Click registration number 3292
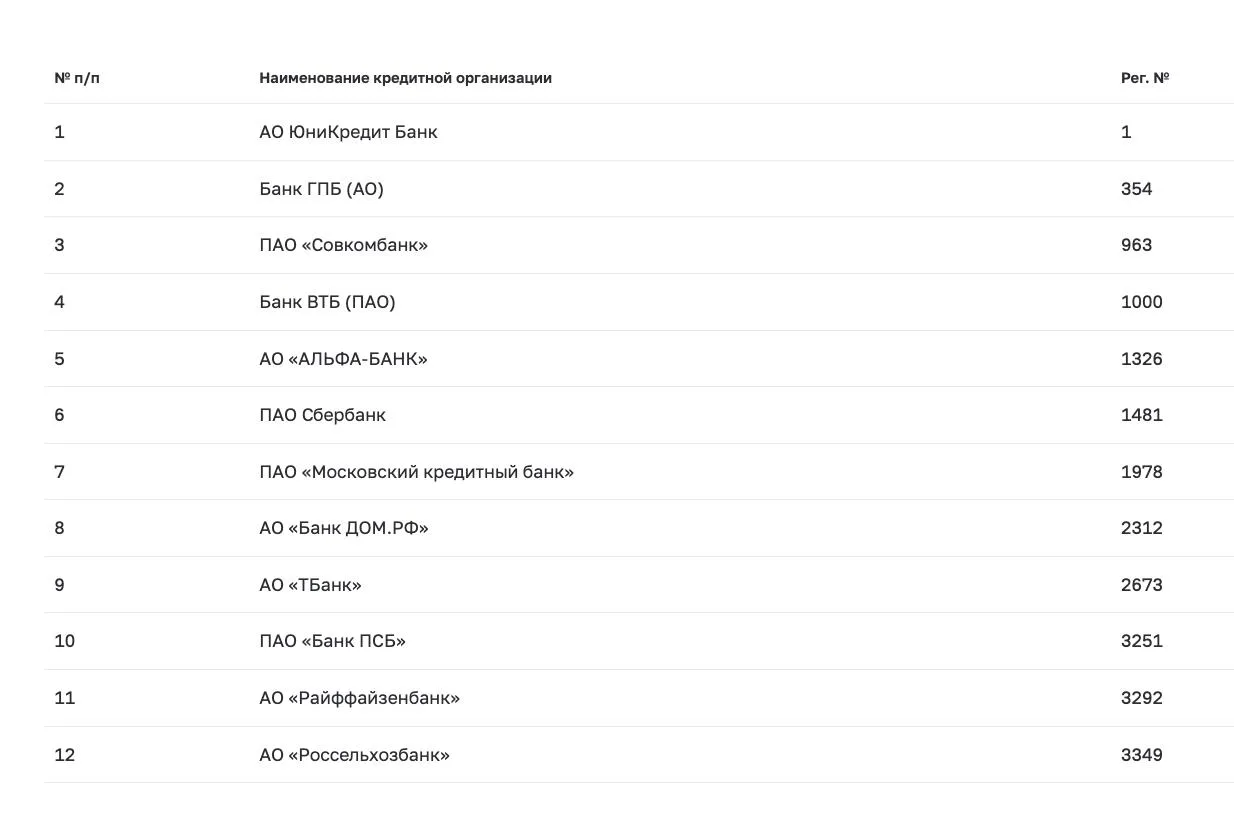Viewport: 1234px width, 840px height. coord(1141,698)
